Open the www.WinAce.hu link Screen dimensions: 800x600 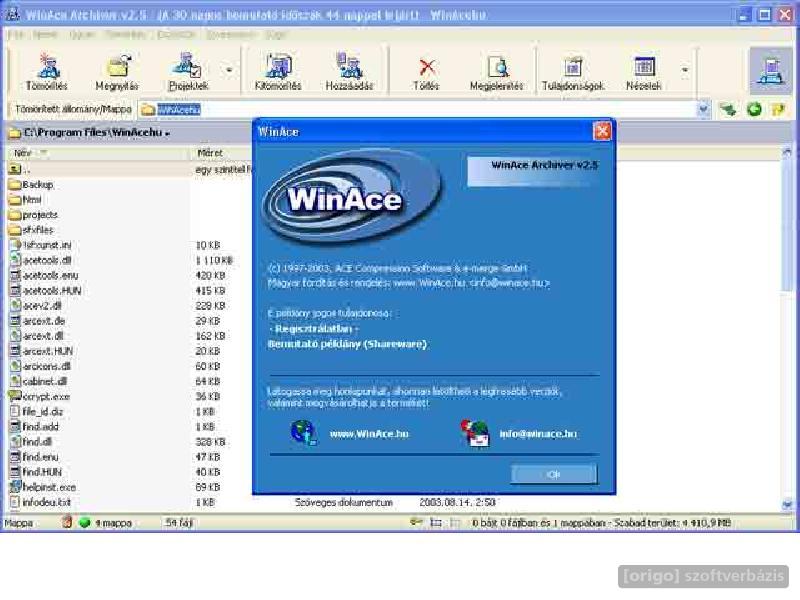(369, 434)
